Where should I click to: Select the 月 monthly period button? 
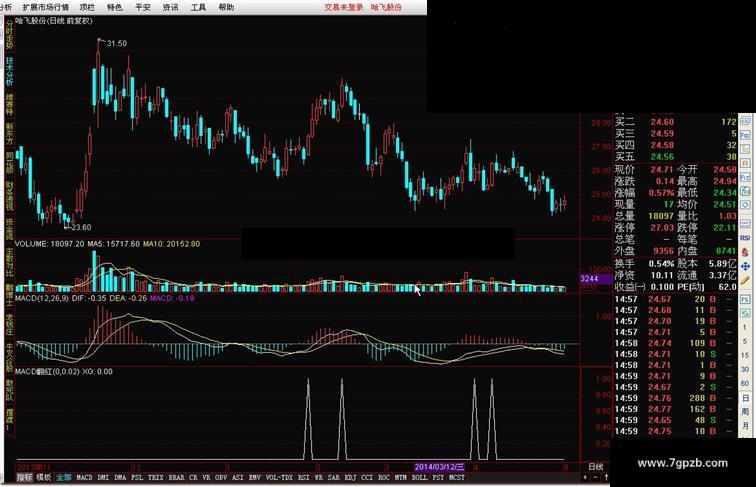[745, 426]
